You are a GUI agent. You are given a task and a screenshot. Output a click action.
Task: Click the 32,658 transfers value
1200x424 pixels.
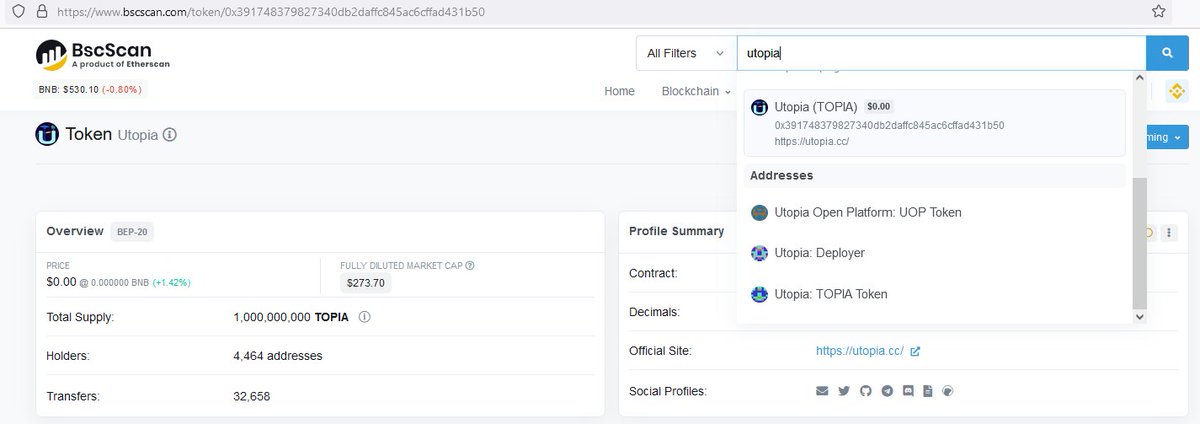(251, 396)
